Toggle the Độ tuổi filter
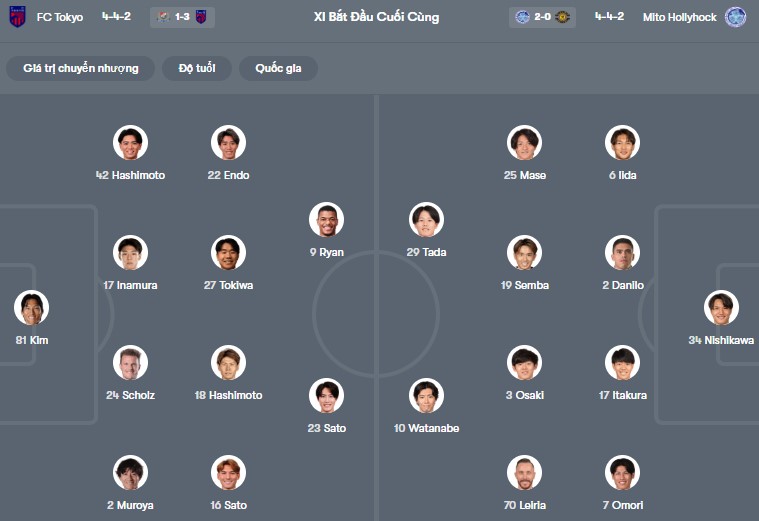Viewport: 759px width, 521px height. click(x=197, y=68)
